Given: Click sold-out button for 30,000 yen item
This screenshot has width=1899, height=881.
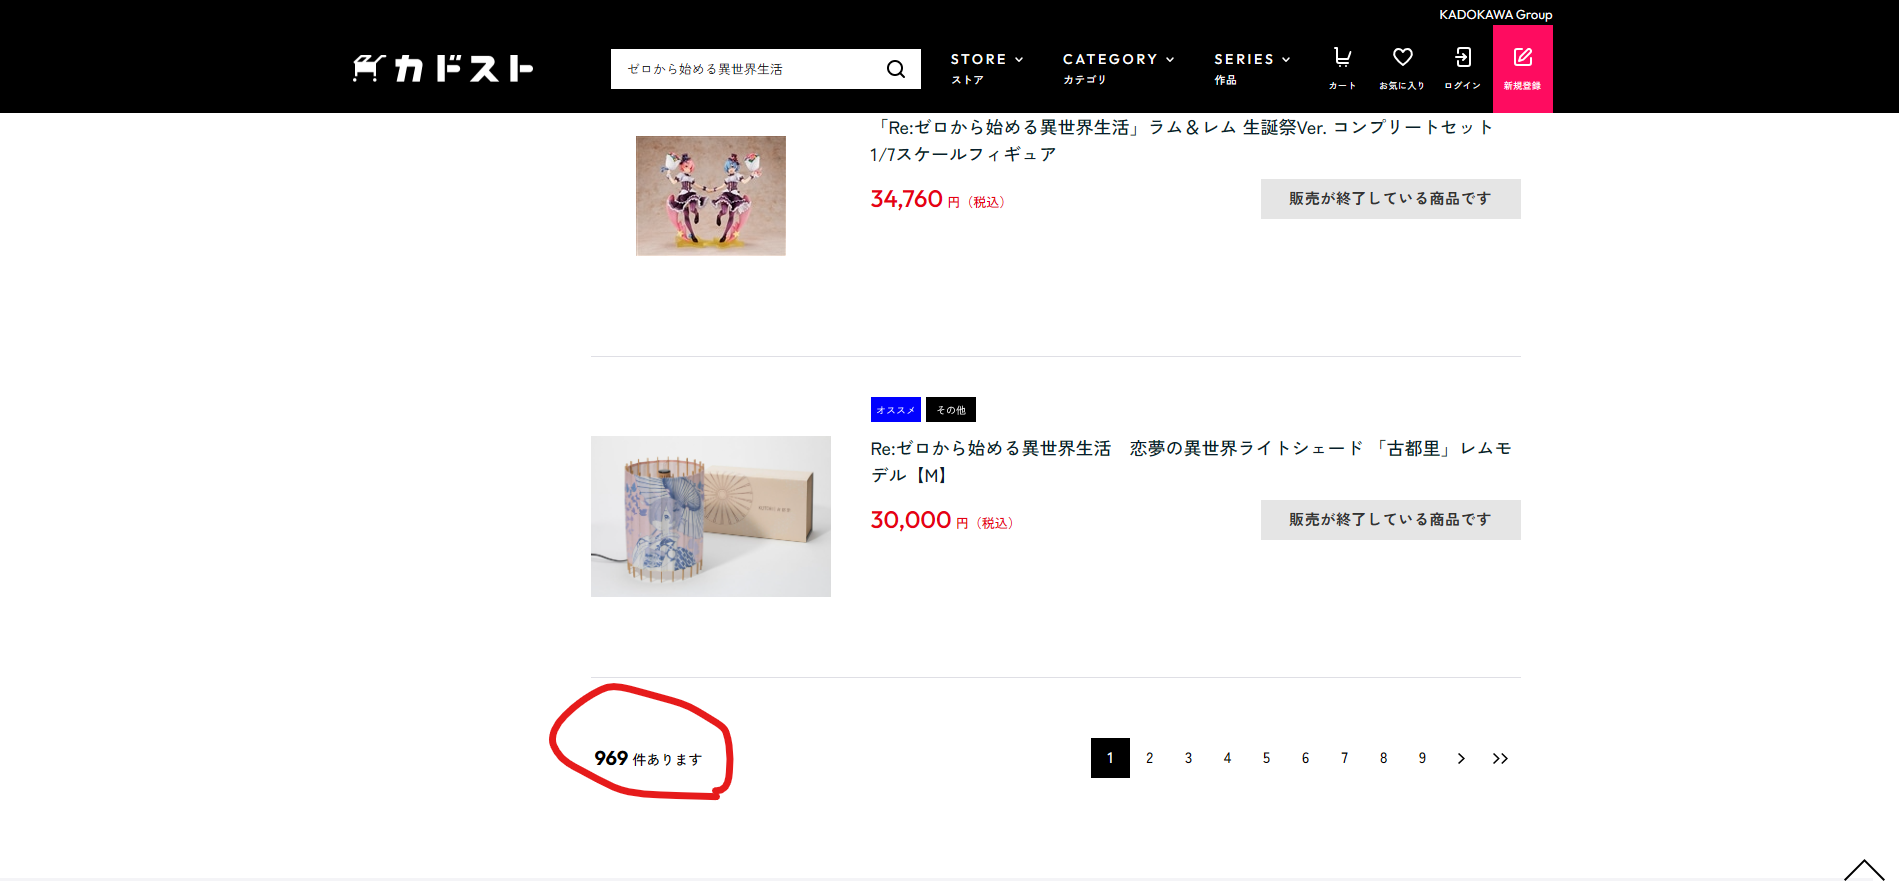Looking at the screenshot, I should (x=1390, y=520).
